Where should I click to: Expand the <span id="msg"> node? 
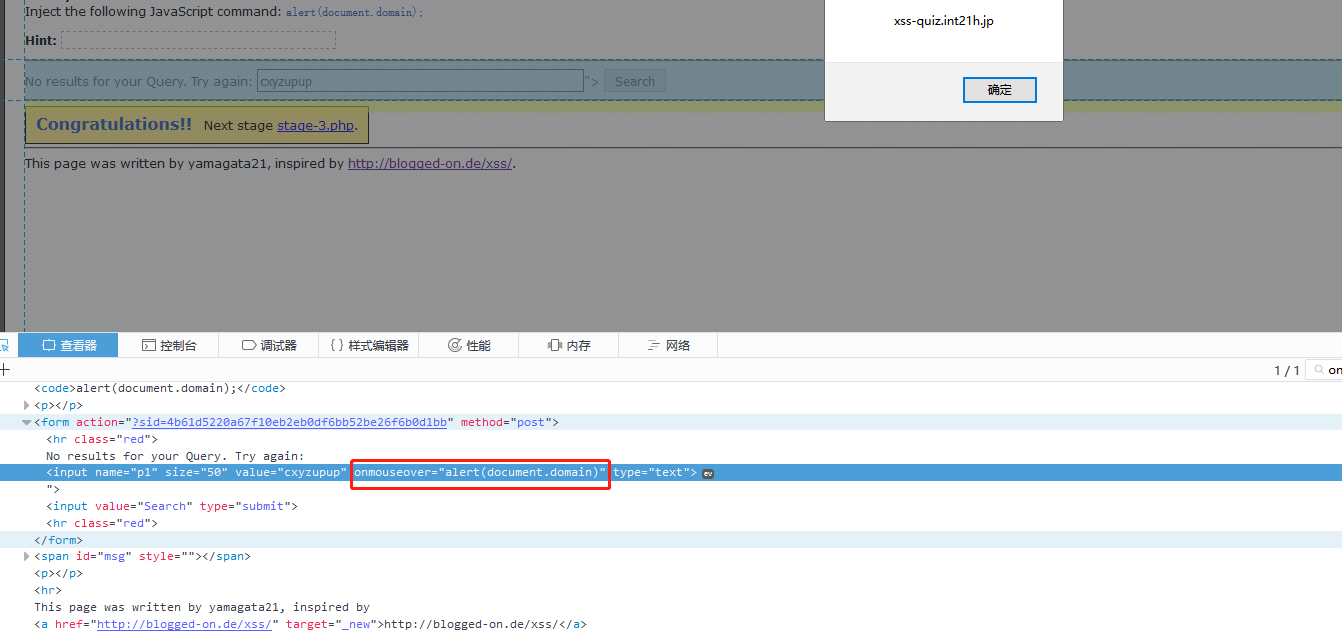pyautogui.click(x=26, y=556)
